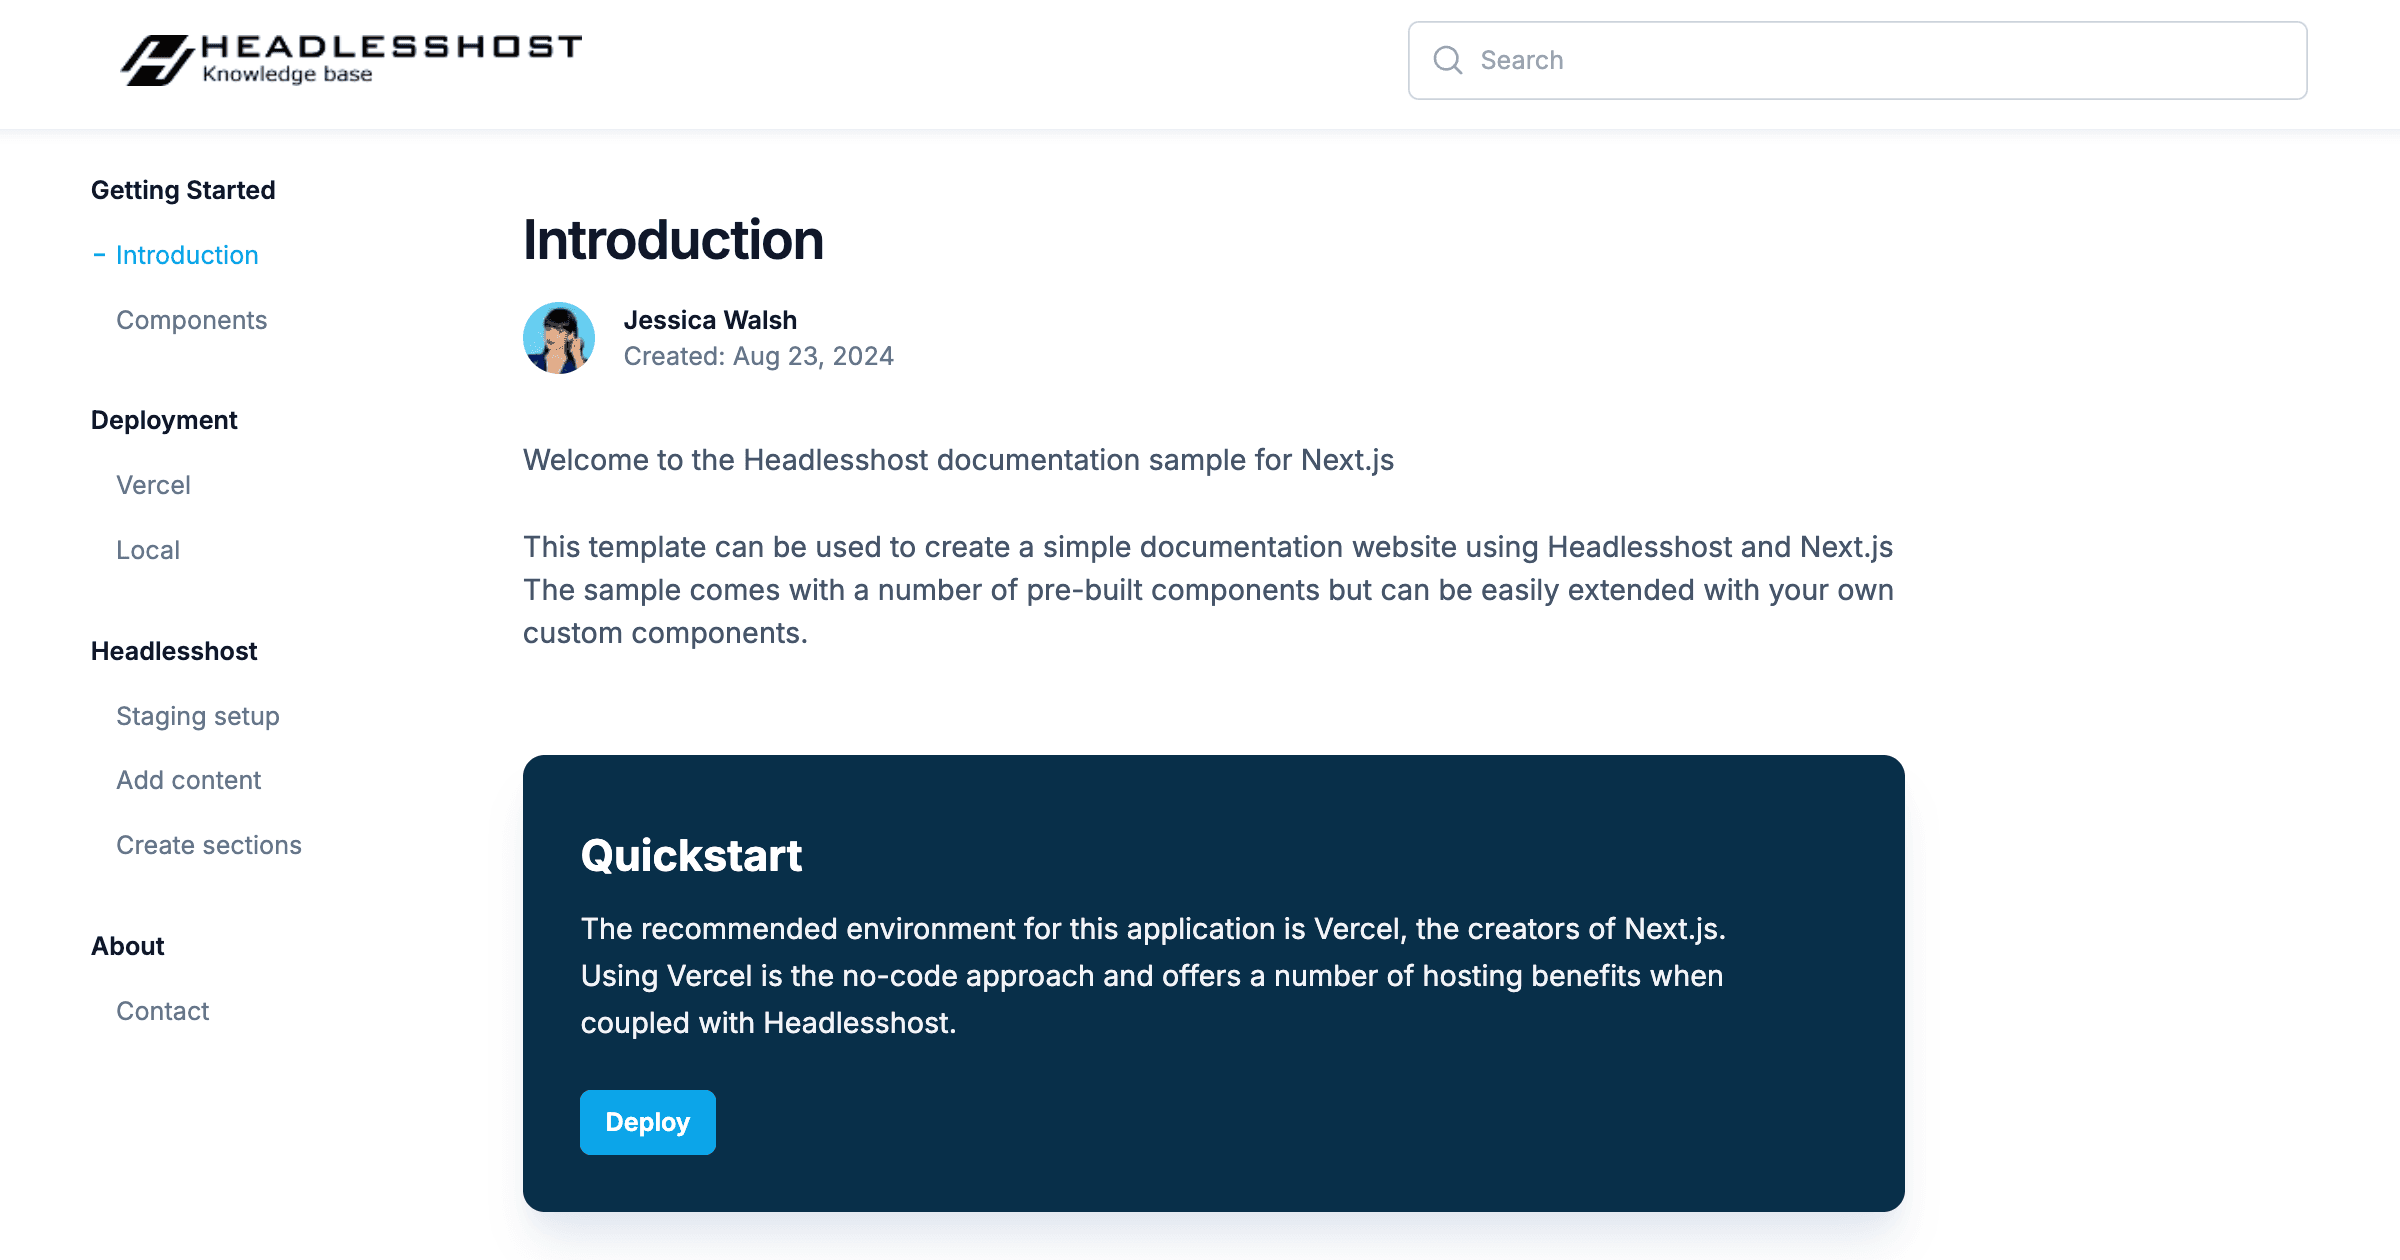Click the Quickstart card heading
The width and height of the screenshot is (2400, 1260).
691,856
